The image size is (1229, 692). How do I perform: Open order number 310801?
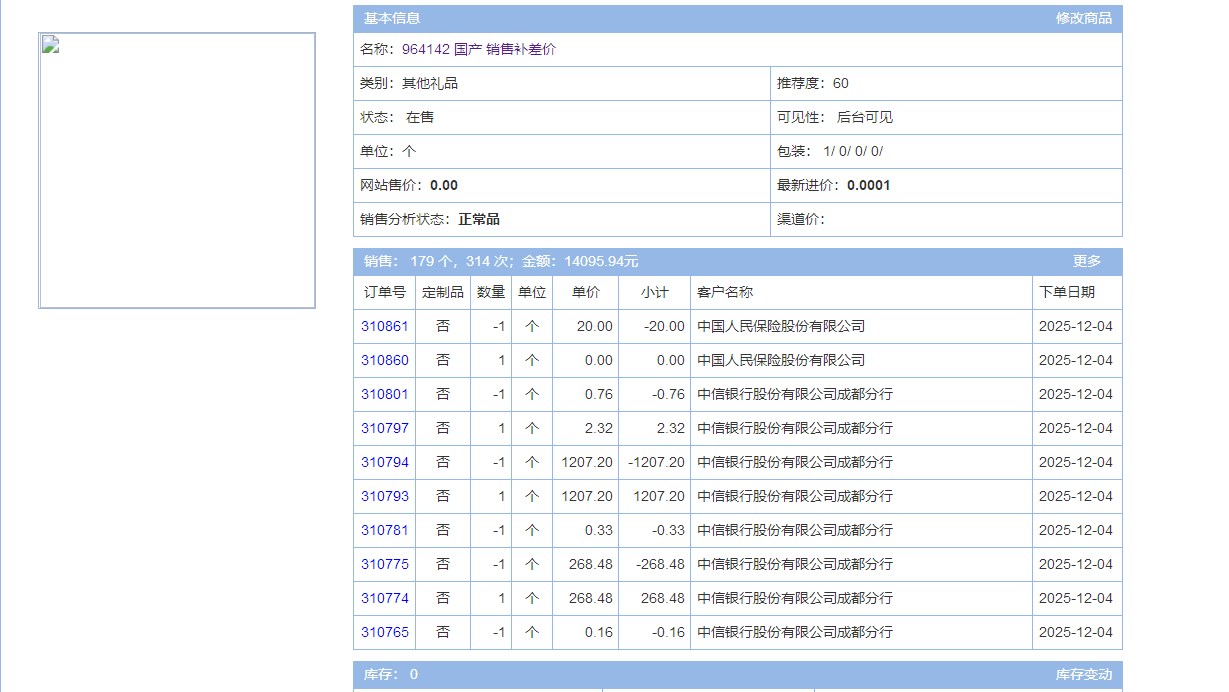384,394
